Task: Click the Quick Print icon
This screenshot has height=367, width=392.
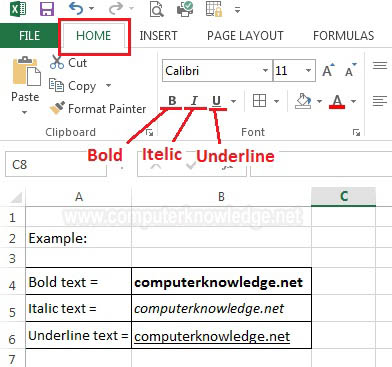Action: point(185,9)
